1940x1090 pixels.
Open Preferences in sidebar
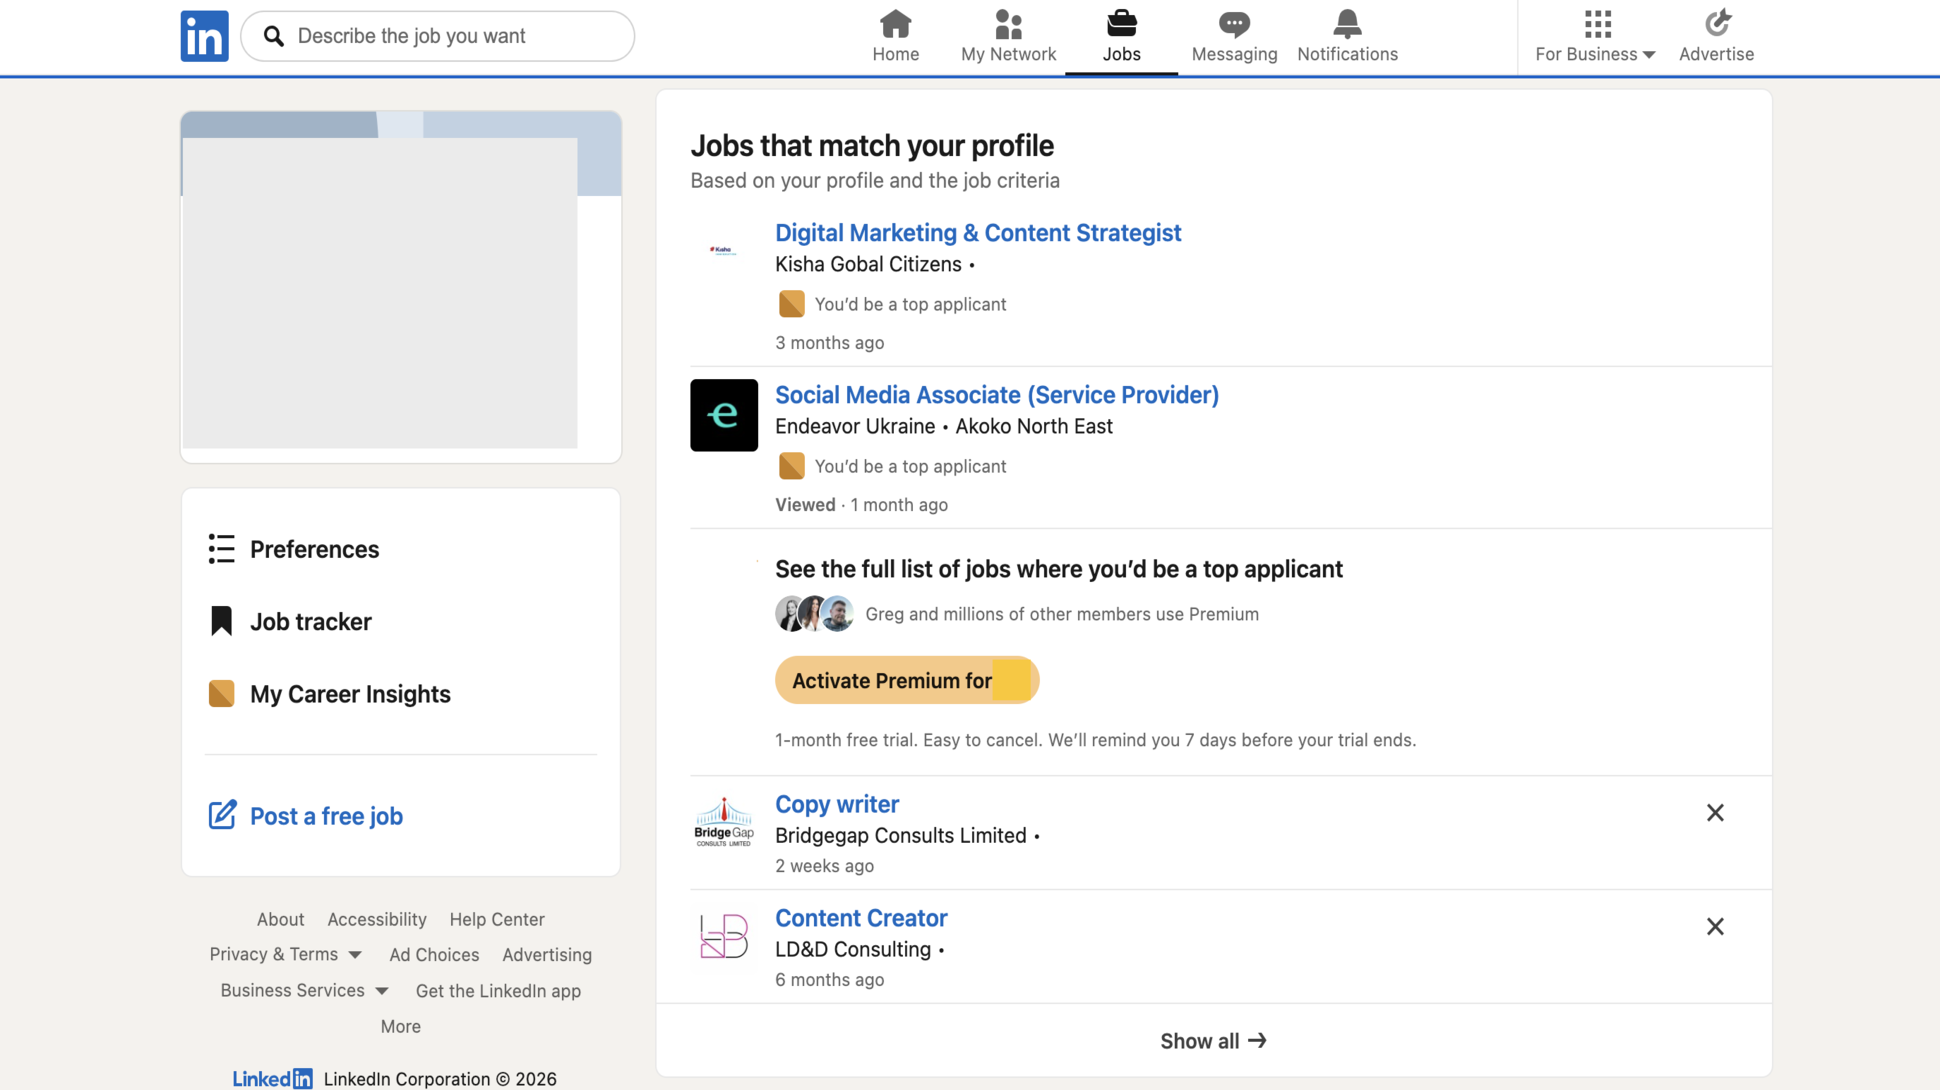click(314, 549)
